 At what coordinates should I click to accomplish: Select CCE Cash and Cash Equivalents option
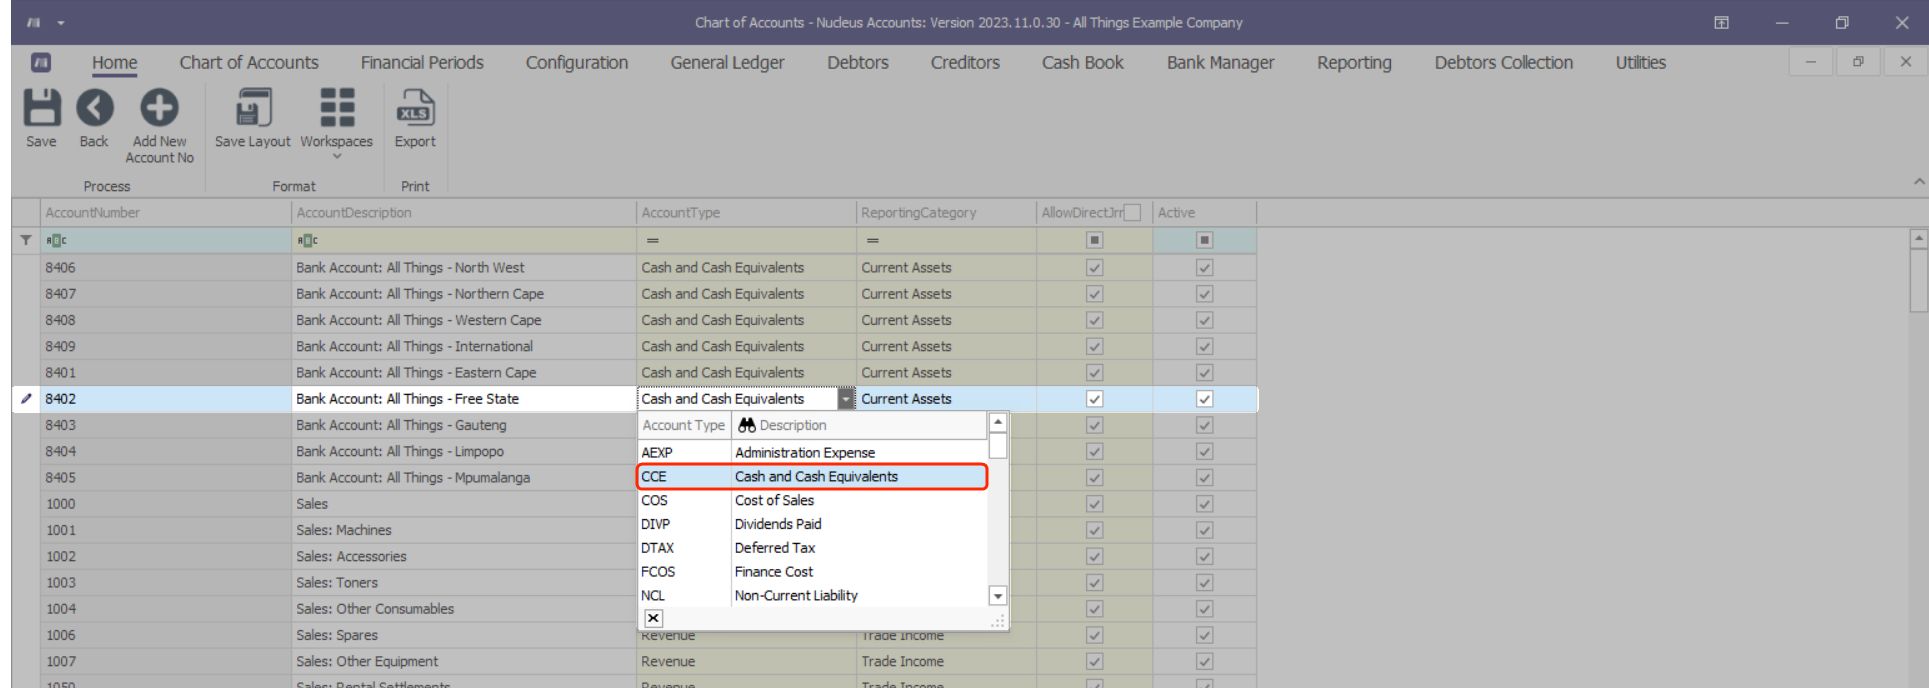pyautogui.click(x=812, y=477)
